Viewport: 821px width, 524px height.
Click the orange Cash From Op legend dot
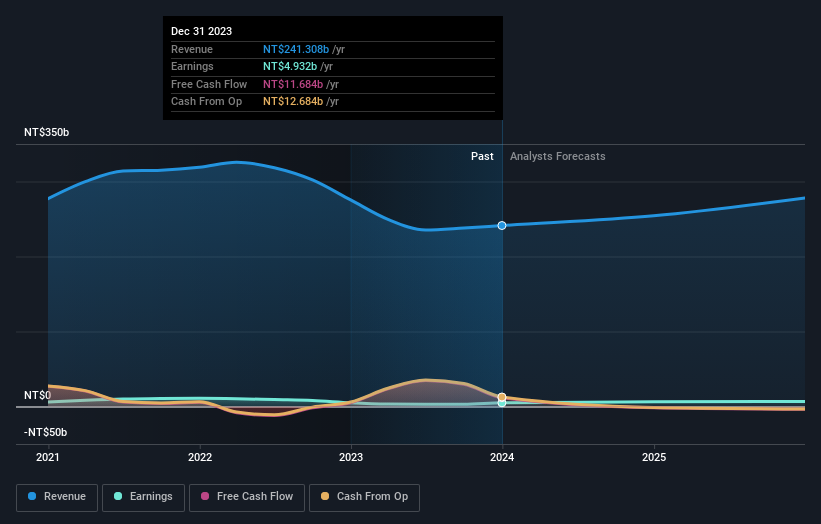[325, 496]
